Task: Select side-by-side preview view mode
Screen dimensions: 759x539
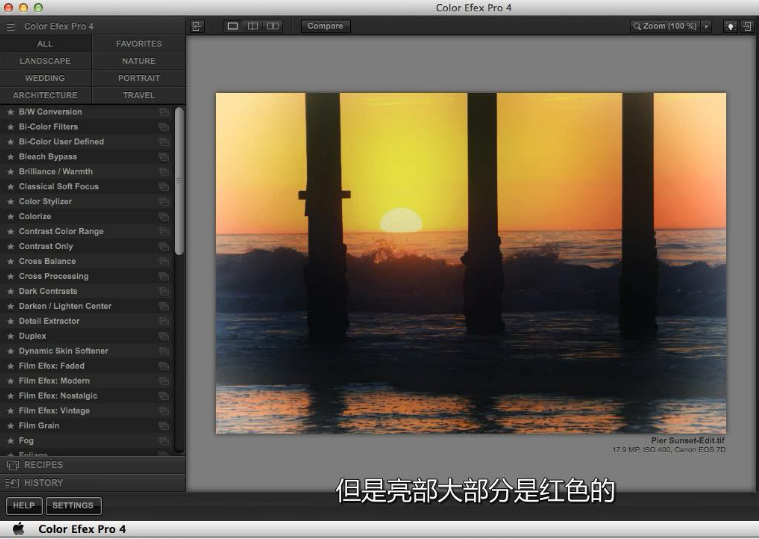Action: (273, 26)
